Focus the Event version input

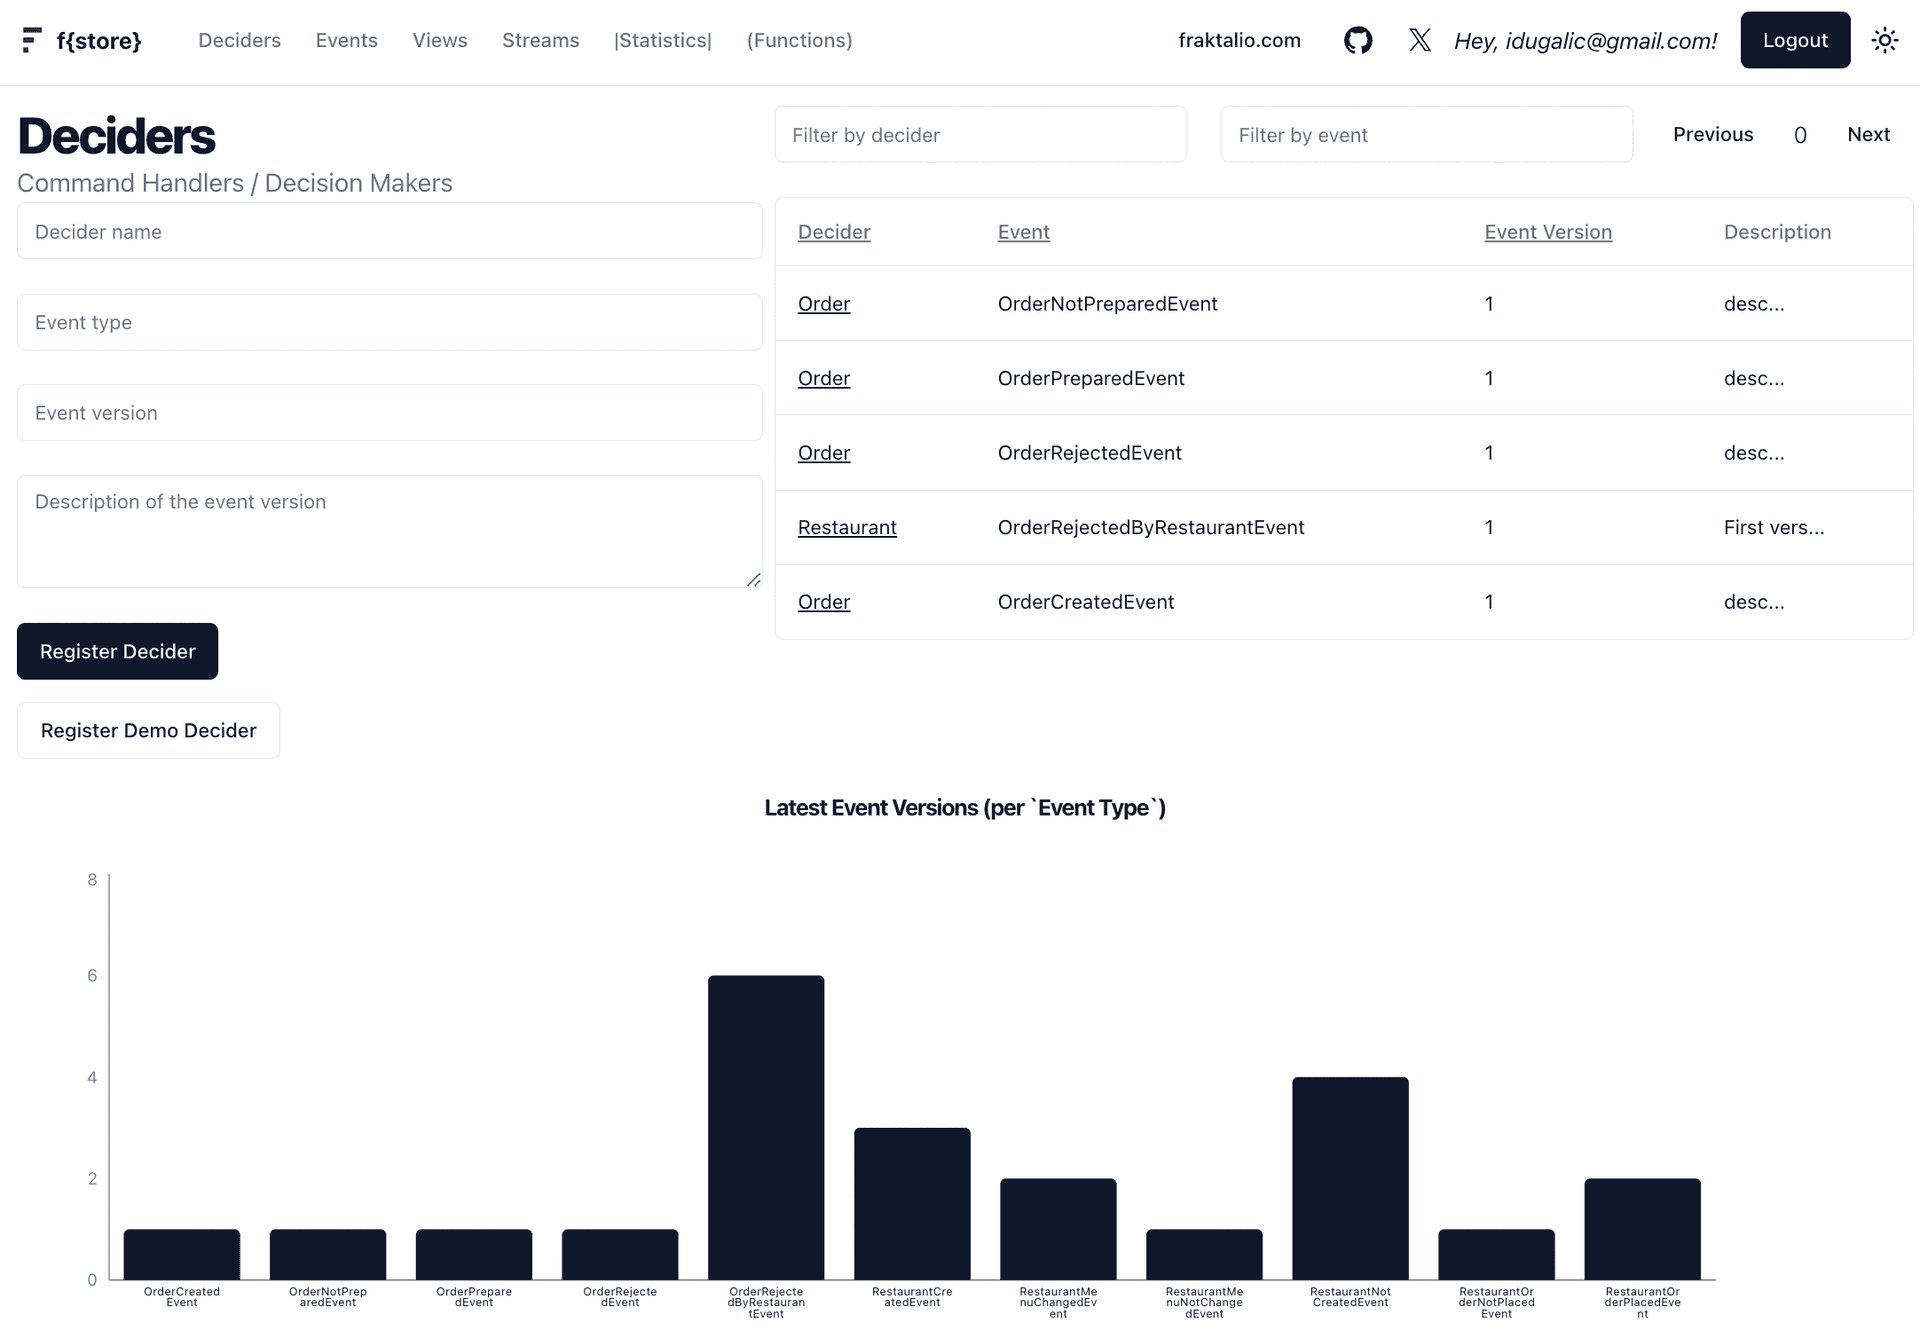[389, 412]
